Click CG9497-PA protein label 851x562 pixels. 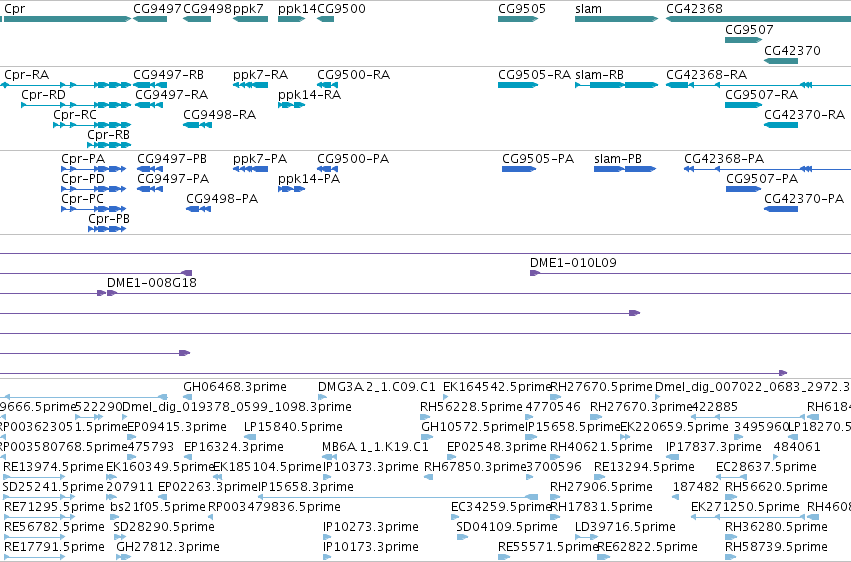pos(173,179)
